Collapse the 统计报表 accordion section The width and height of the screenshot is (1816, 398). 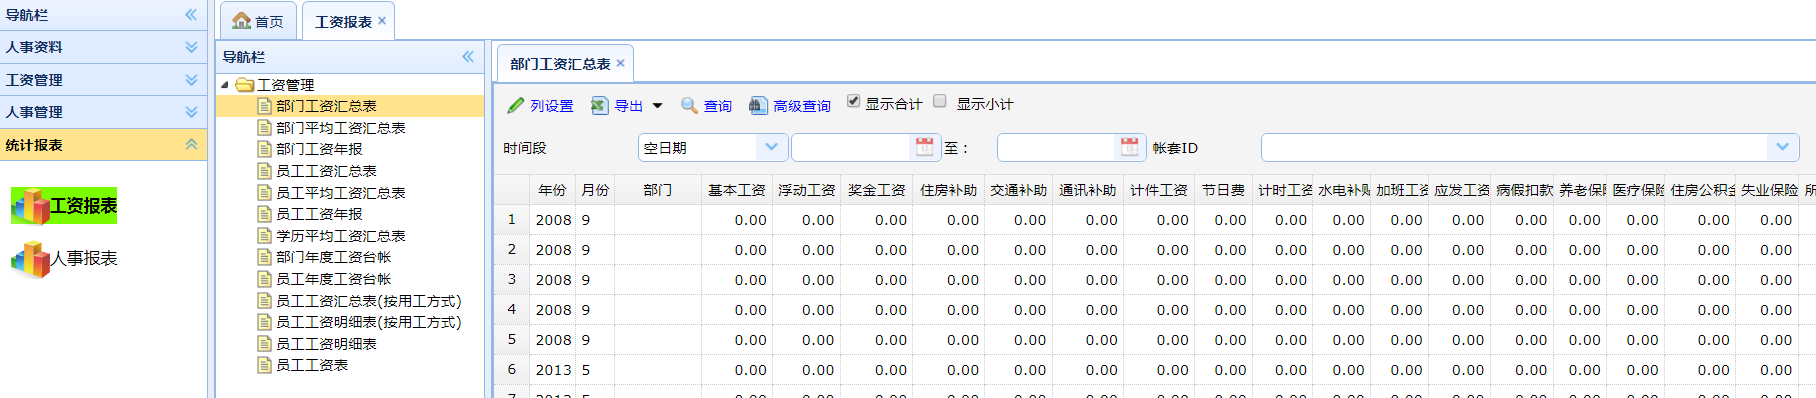coord(191,145)
